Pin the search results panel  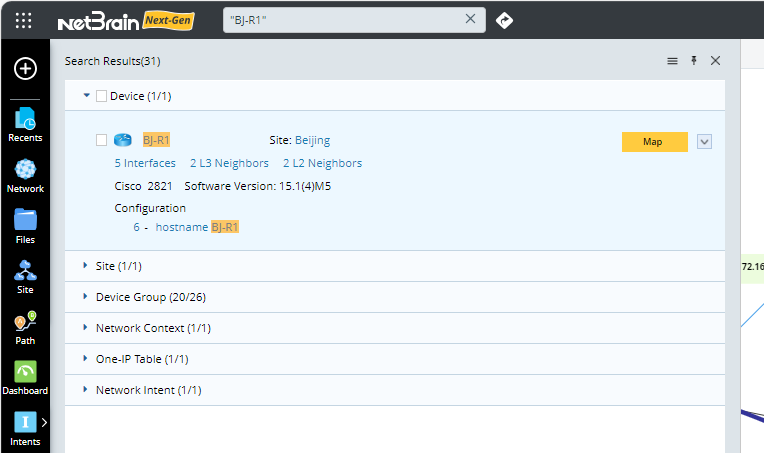click(x=694, y=60)
